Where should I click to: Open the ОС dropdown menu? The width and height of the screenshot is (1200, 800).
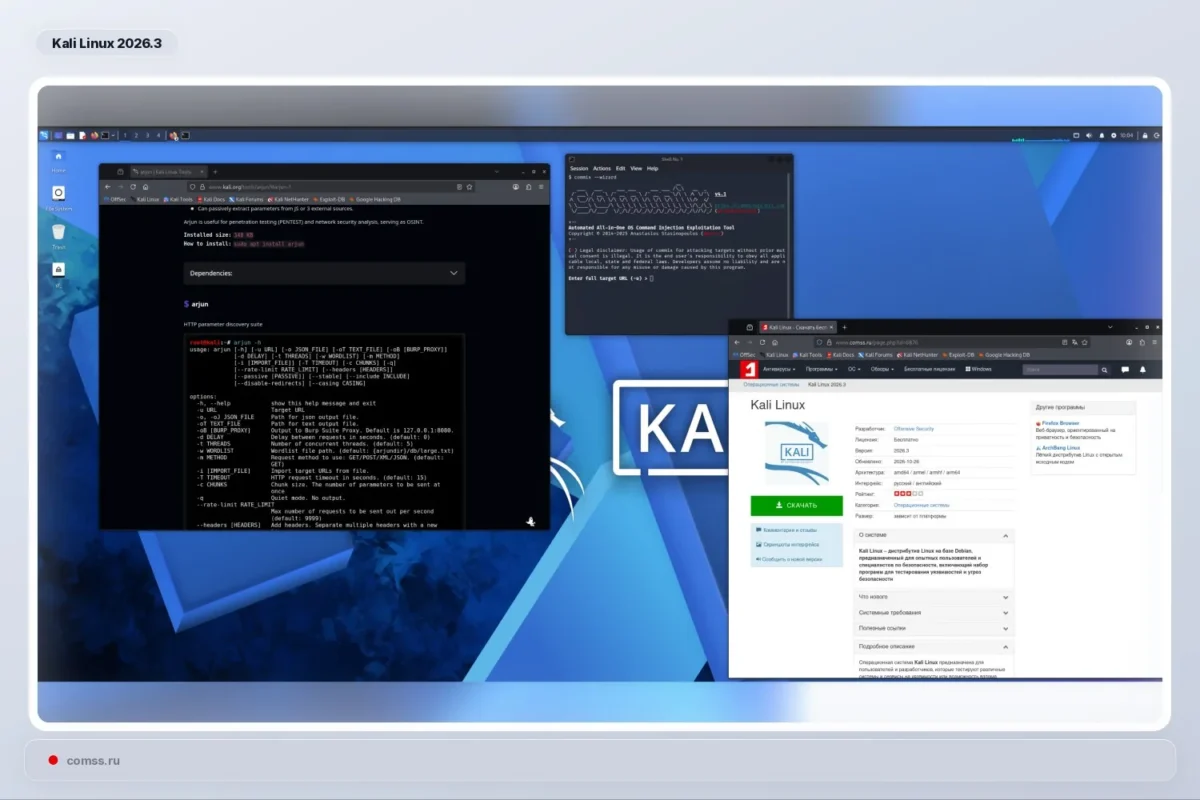(x=854, y=369)
